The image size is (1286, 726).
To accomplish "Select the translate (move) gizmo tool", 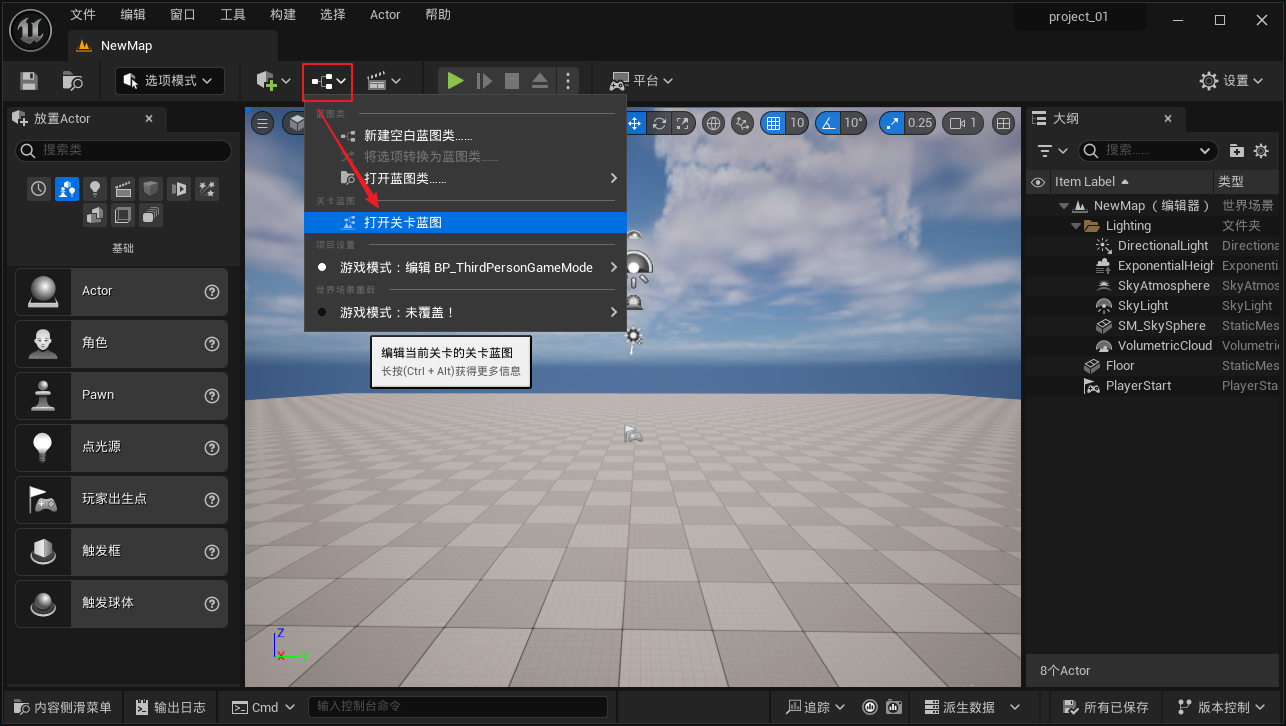I will tap(634, 123).
